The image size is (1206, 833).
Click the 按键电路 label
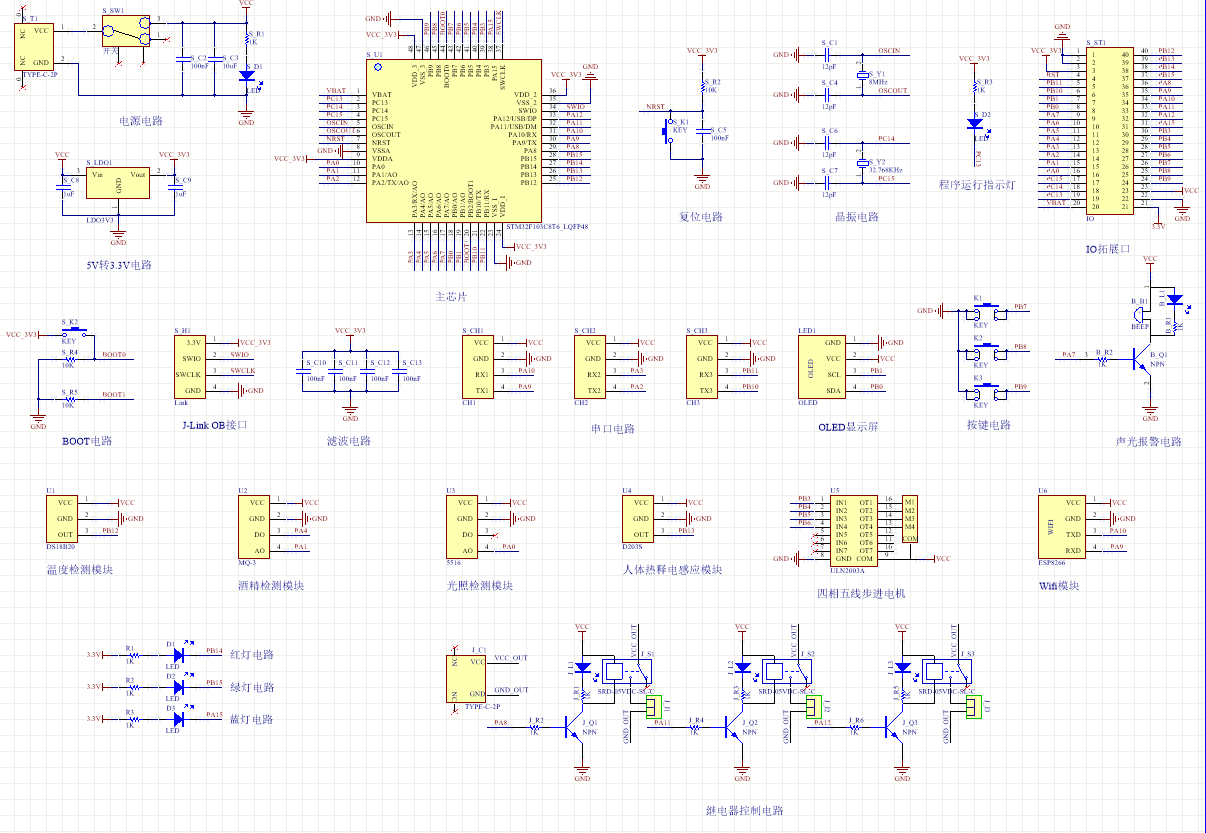click(989, 425)
